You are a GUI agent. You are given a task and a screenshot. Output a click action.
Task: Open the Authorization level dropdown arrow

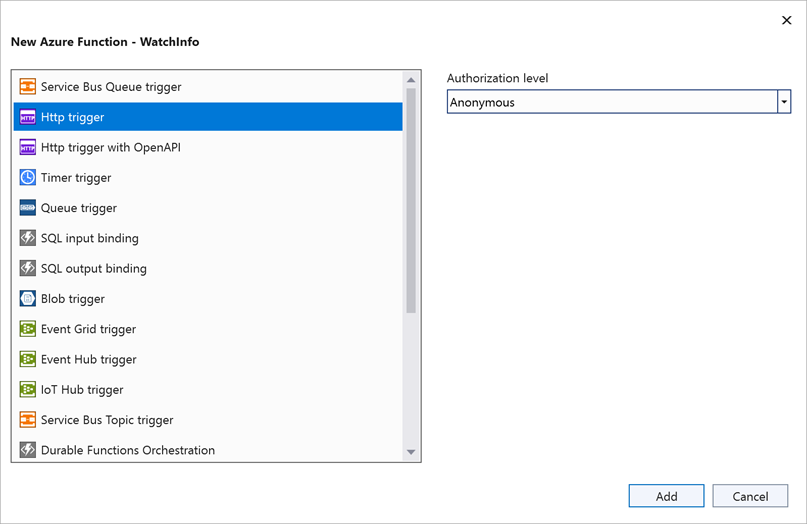pyautogui.click(x=784, y=102)
